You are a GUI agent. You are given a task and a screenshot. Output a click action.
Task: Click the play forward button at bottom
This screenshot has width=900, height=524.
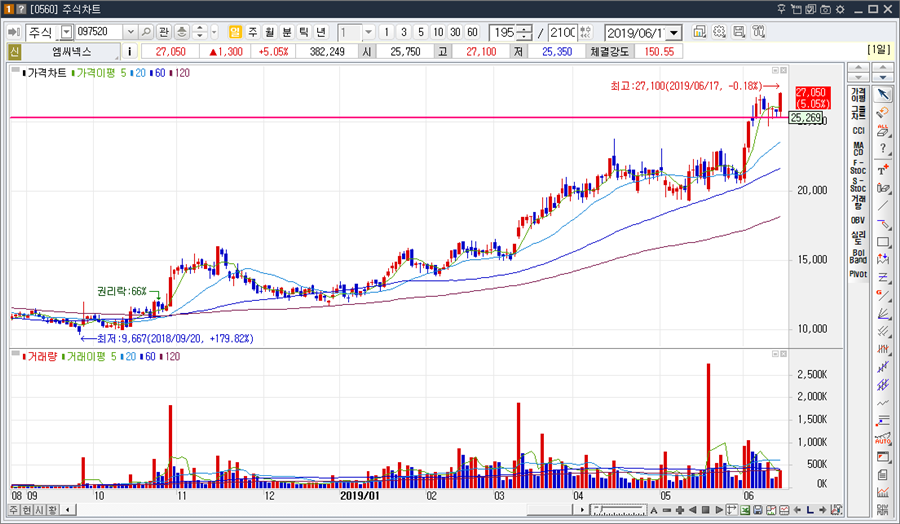click(x=719, y=510)
